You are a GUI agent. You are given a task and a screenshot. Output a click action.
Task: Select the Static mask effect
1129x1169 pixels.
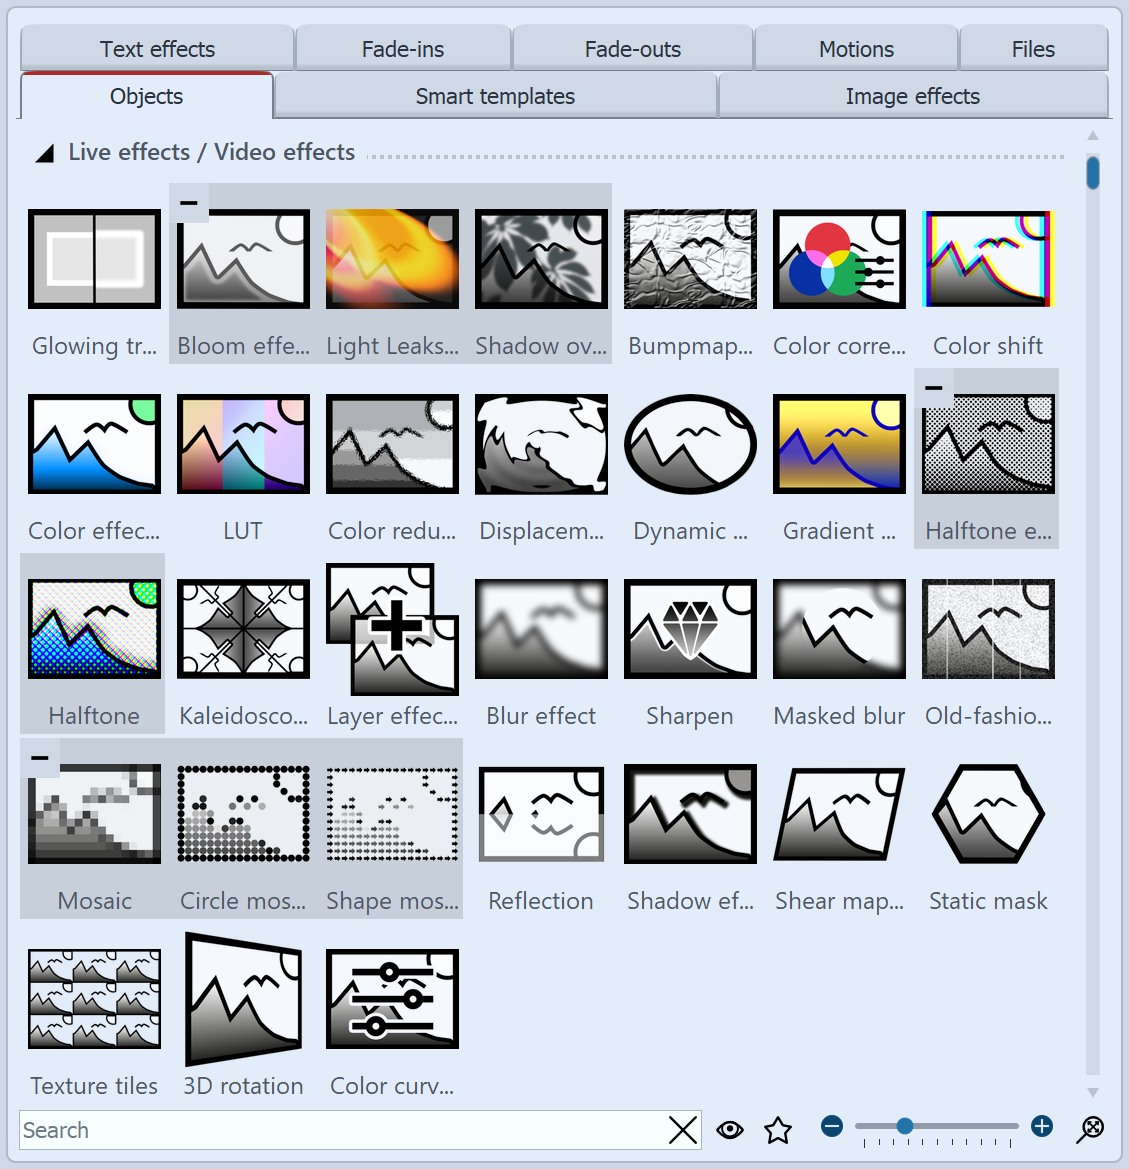pyautogui.click(x=987, y=814)
